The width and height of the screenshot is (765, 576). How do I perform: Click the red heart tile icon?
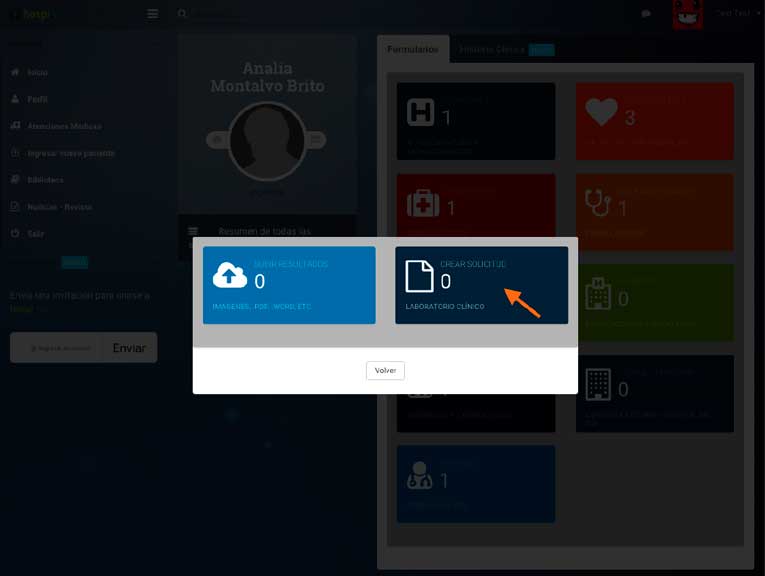tap(601, 112)
